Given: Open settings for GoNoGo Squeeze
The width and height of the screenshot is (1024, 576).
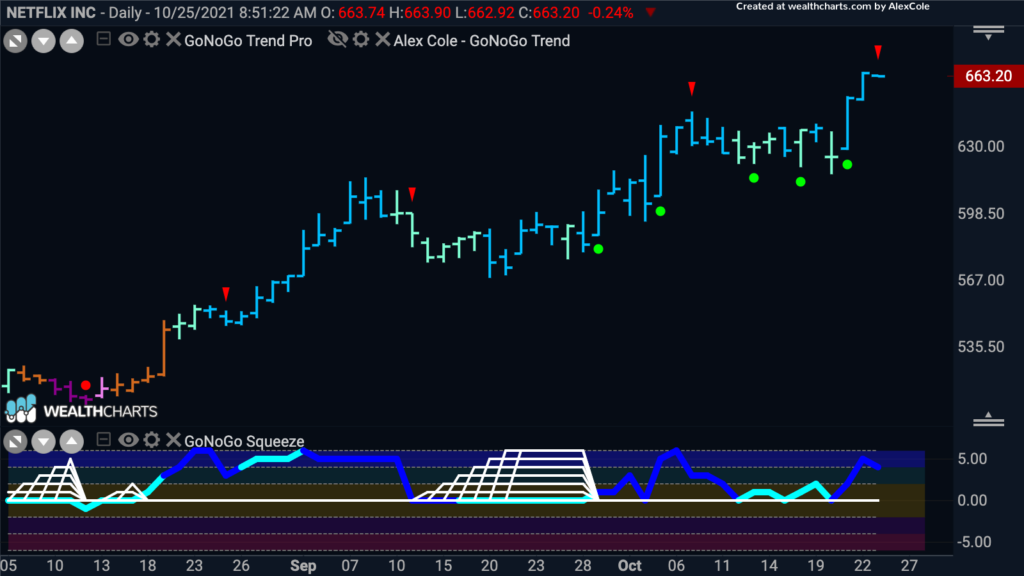Looking at the screenshot, I should click(x=152, y=440).
